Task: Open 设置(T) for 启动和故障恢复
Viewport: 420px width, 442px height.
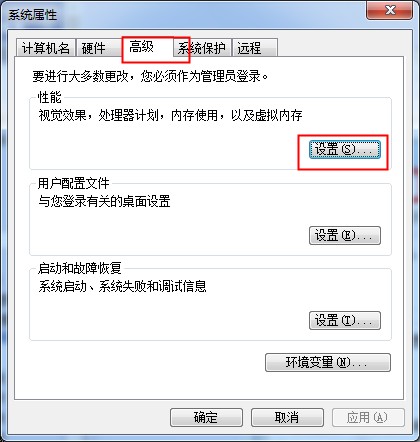Action: 345,320
